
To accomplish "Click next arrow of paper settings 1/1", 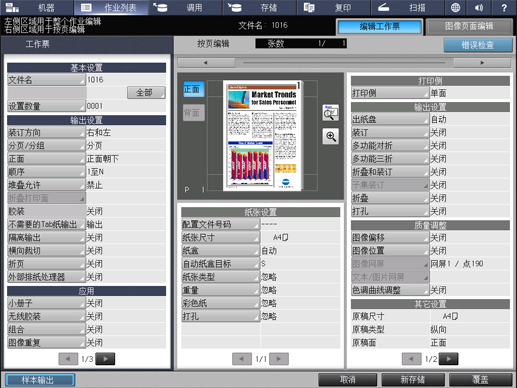I will (x=279, y=359).
